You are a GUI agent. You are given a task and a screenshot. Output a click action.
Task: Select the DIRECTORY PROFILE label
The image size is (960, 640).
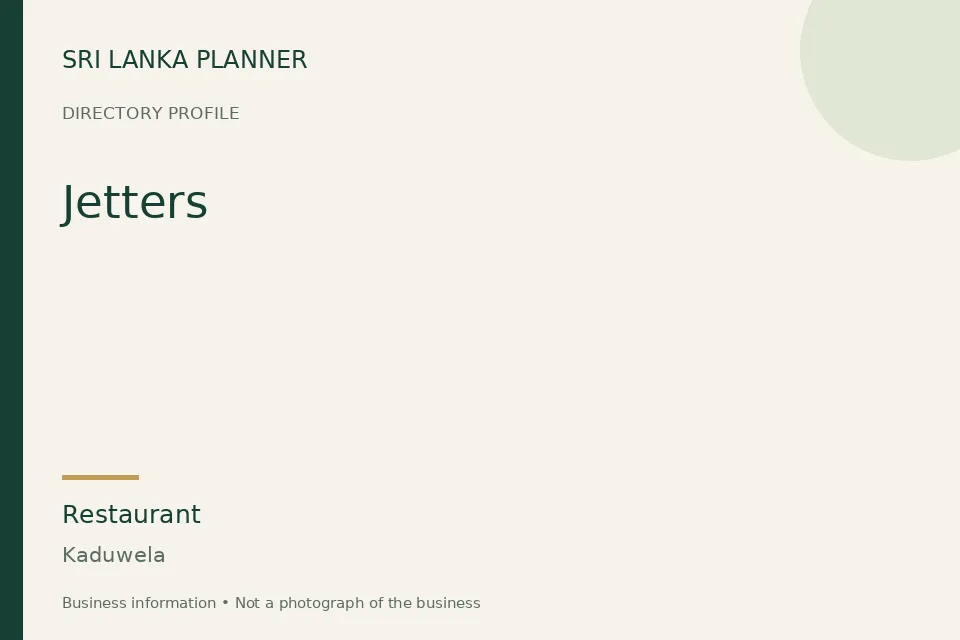click(151, 113)
